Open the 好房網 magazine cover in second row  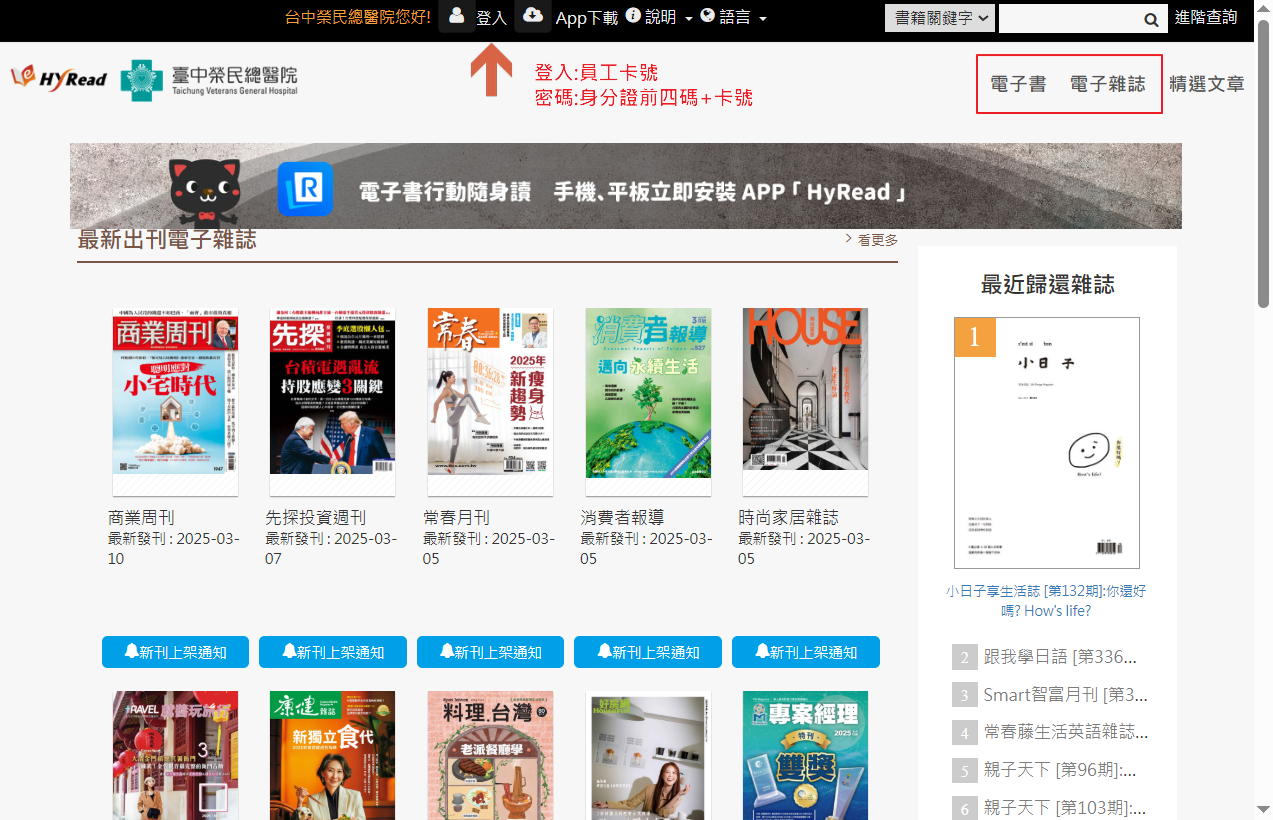[648, 755]
